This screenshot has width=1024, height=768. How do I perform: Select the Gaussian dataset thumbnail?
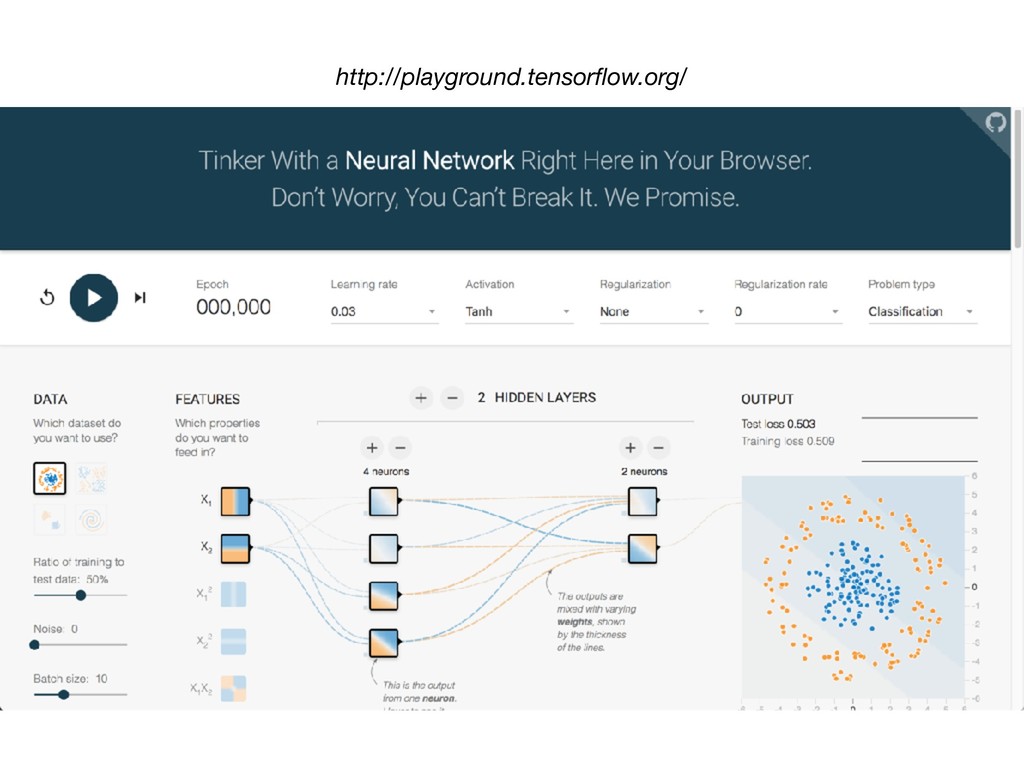coord(50,520)
